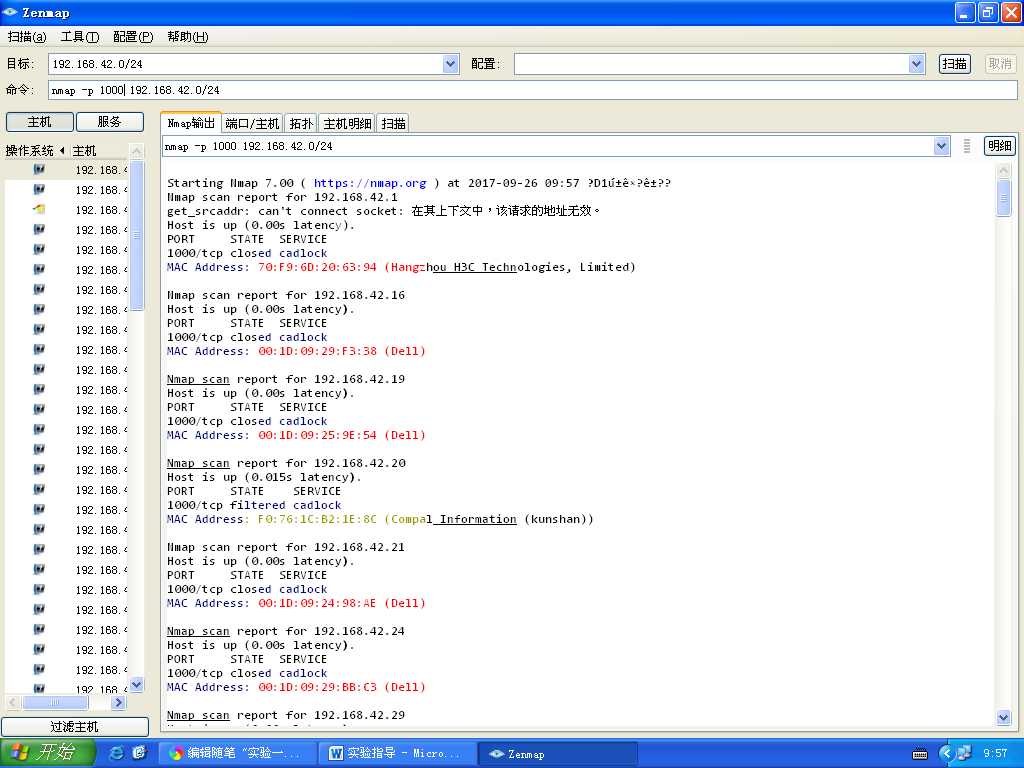Open the 配置(P) menu

pyautogui.click(x=133, y=37)
